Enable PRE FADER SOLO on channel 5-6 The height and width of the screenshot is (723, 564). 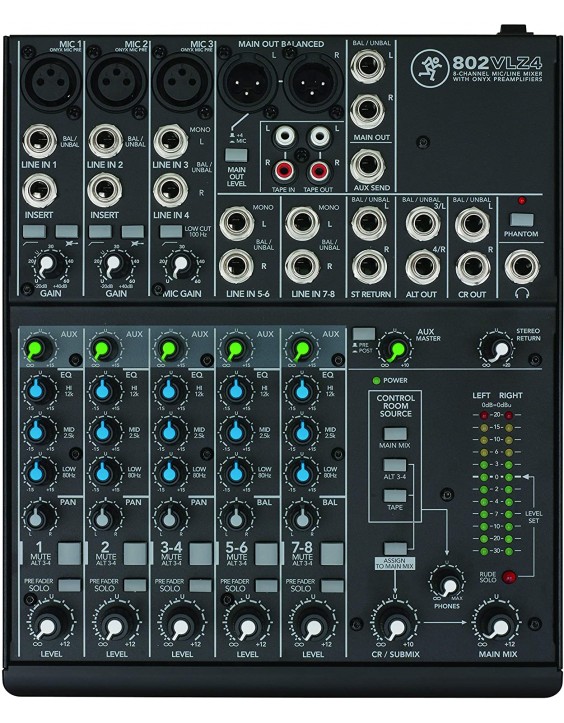(266, 586)
